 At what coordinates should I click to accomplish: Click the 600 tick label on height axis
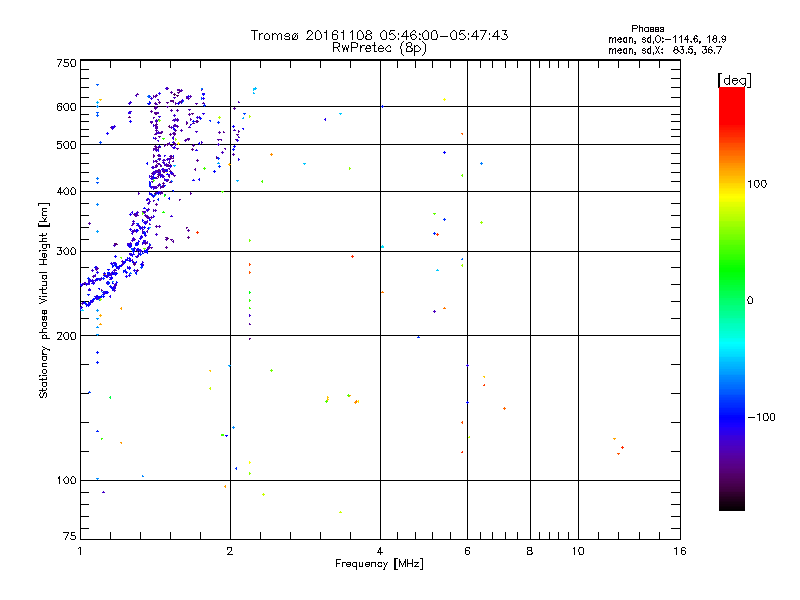click(x=66, y=107)
